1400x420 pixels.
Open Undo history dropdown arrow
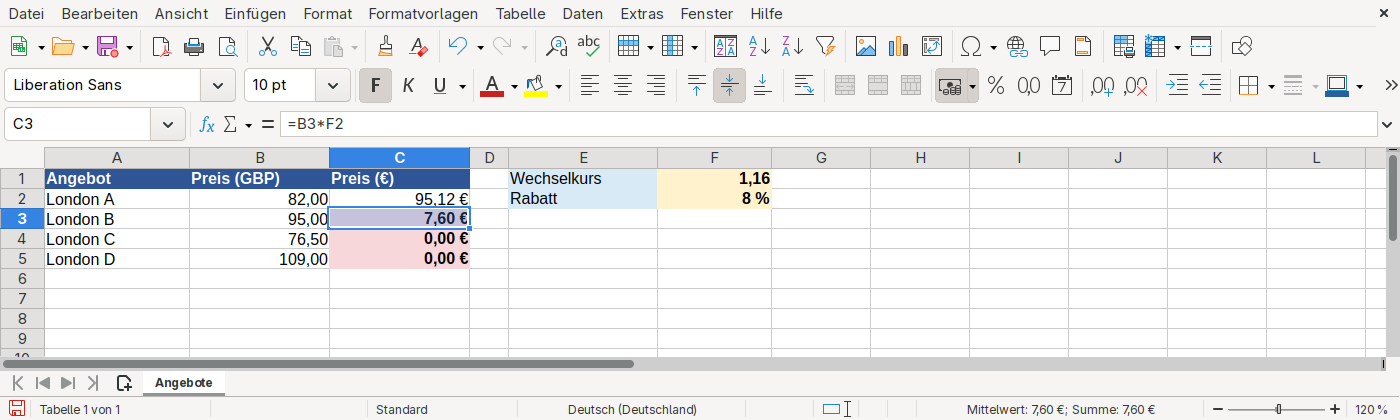pyautogui.click(x=480, y=46)
